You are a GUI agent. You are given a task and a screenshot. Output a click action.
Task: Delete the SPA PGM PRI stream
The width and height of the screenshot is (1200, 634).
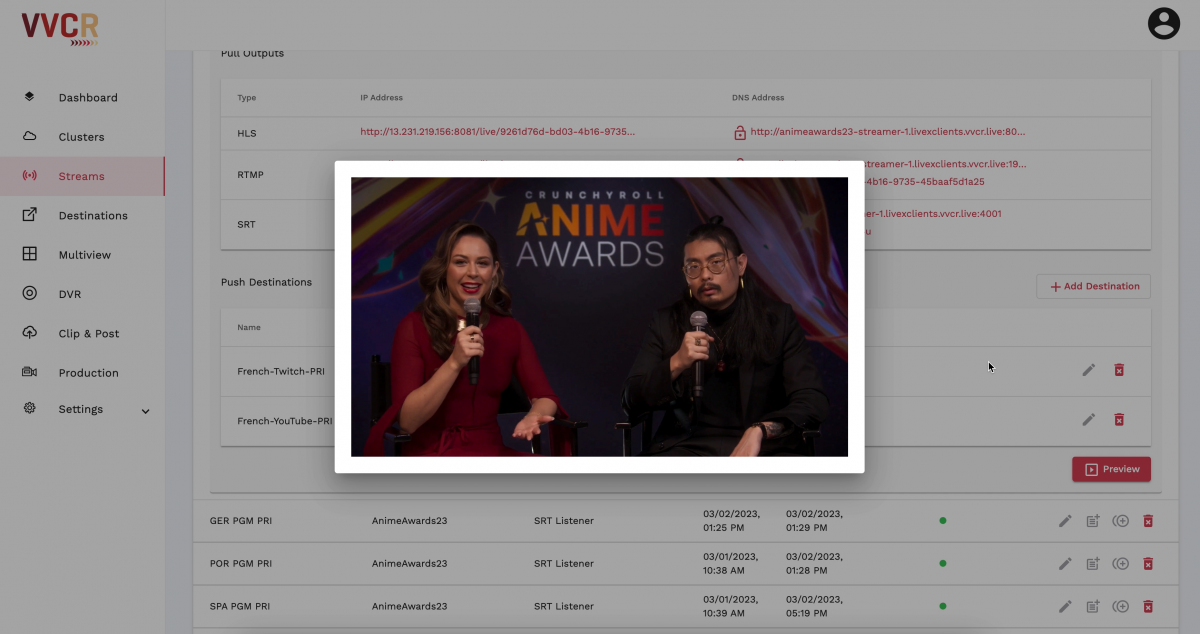[x=1148, y=606]
